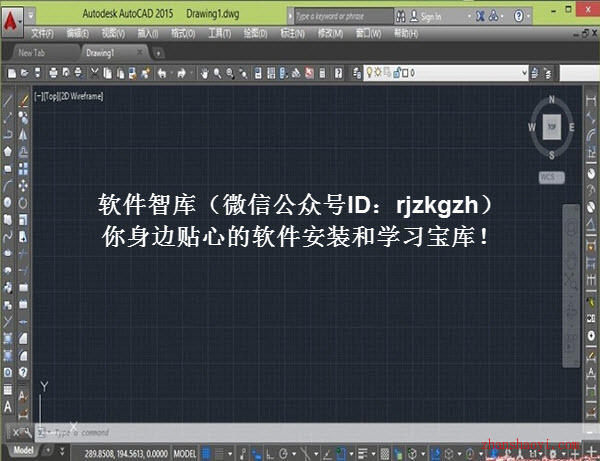
Task: Open the 文件(F) menu
Action: (x=42, y=34)
